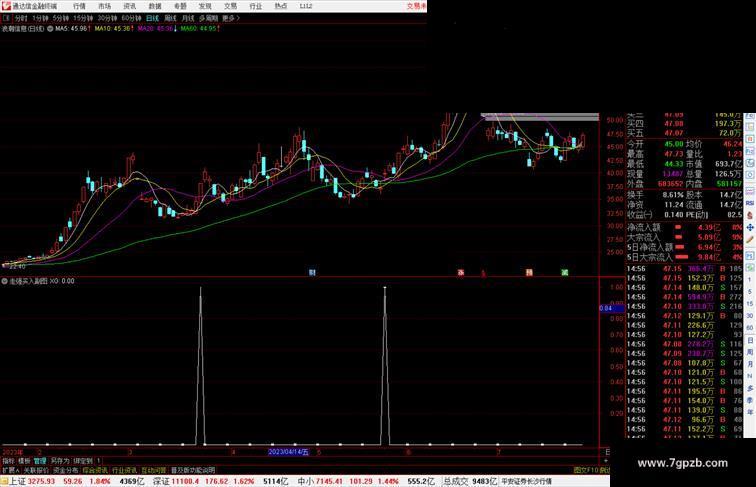This screenshot has height=487, width=756.
Task: Click the 60-minute shortcut in right sidebar
Action: [750, 328]
